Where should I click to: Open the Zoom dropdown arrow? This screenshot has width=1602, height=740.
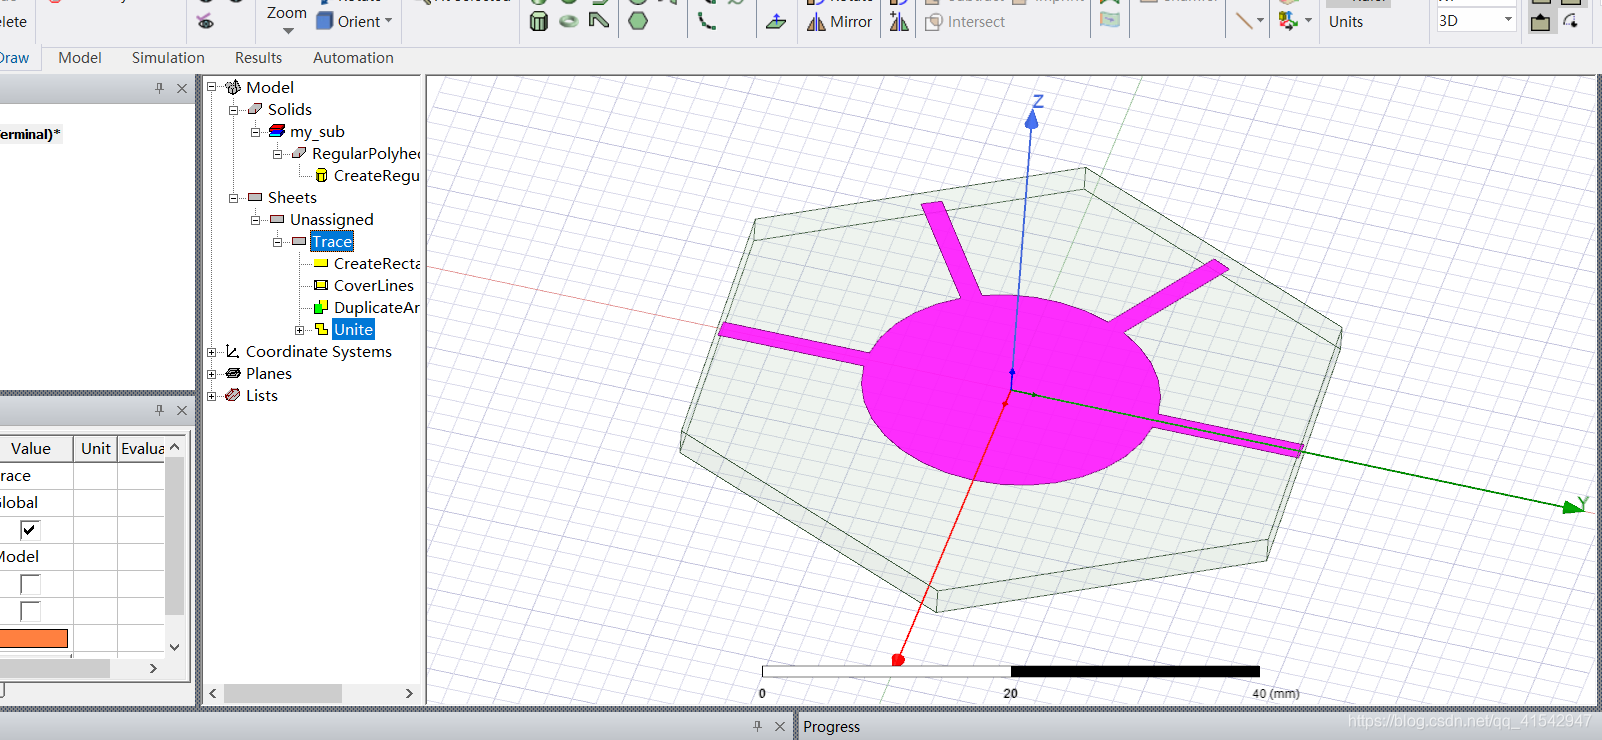(287, 31)
